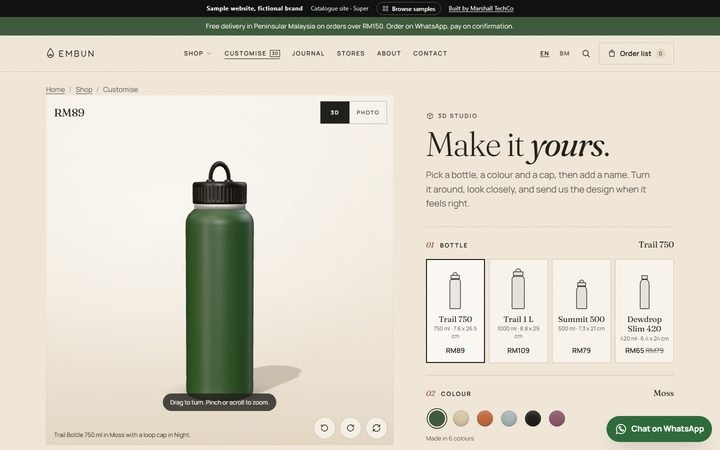The height and width of the screenshot is (450, 720).
Task: Pick the Moss green colour swatch
Action: coord(437,418)
